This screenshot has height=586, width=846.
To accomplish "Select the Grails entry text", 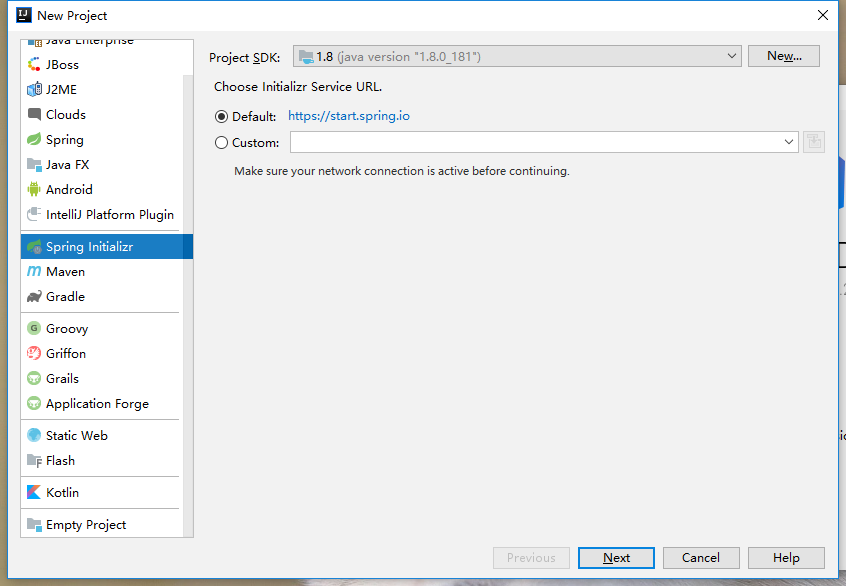I will coord(62,379).
